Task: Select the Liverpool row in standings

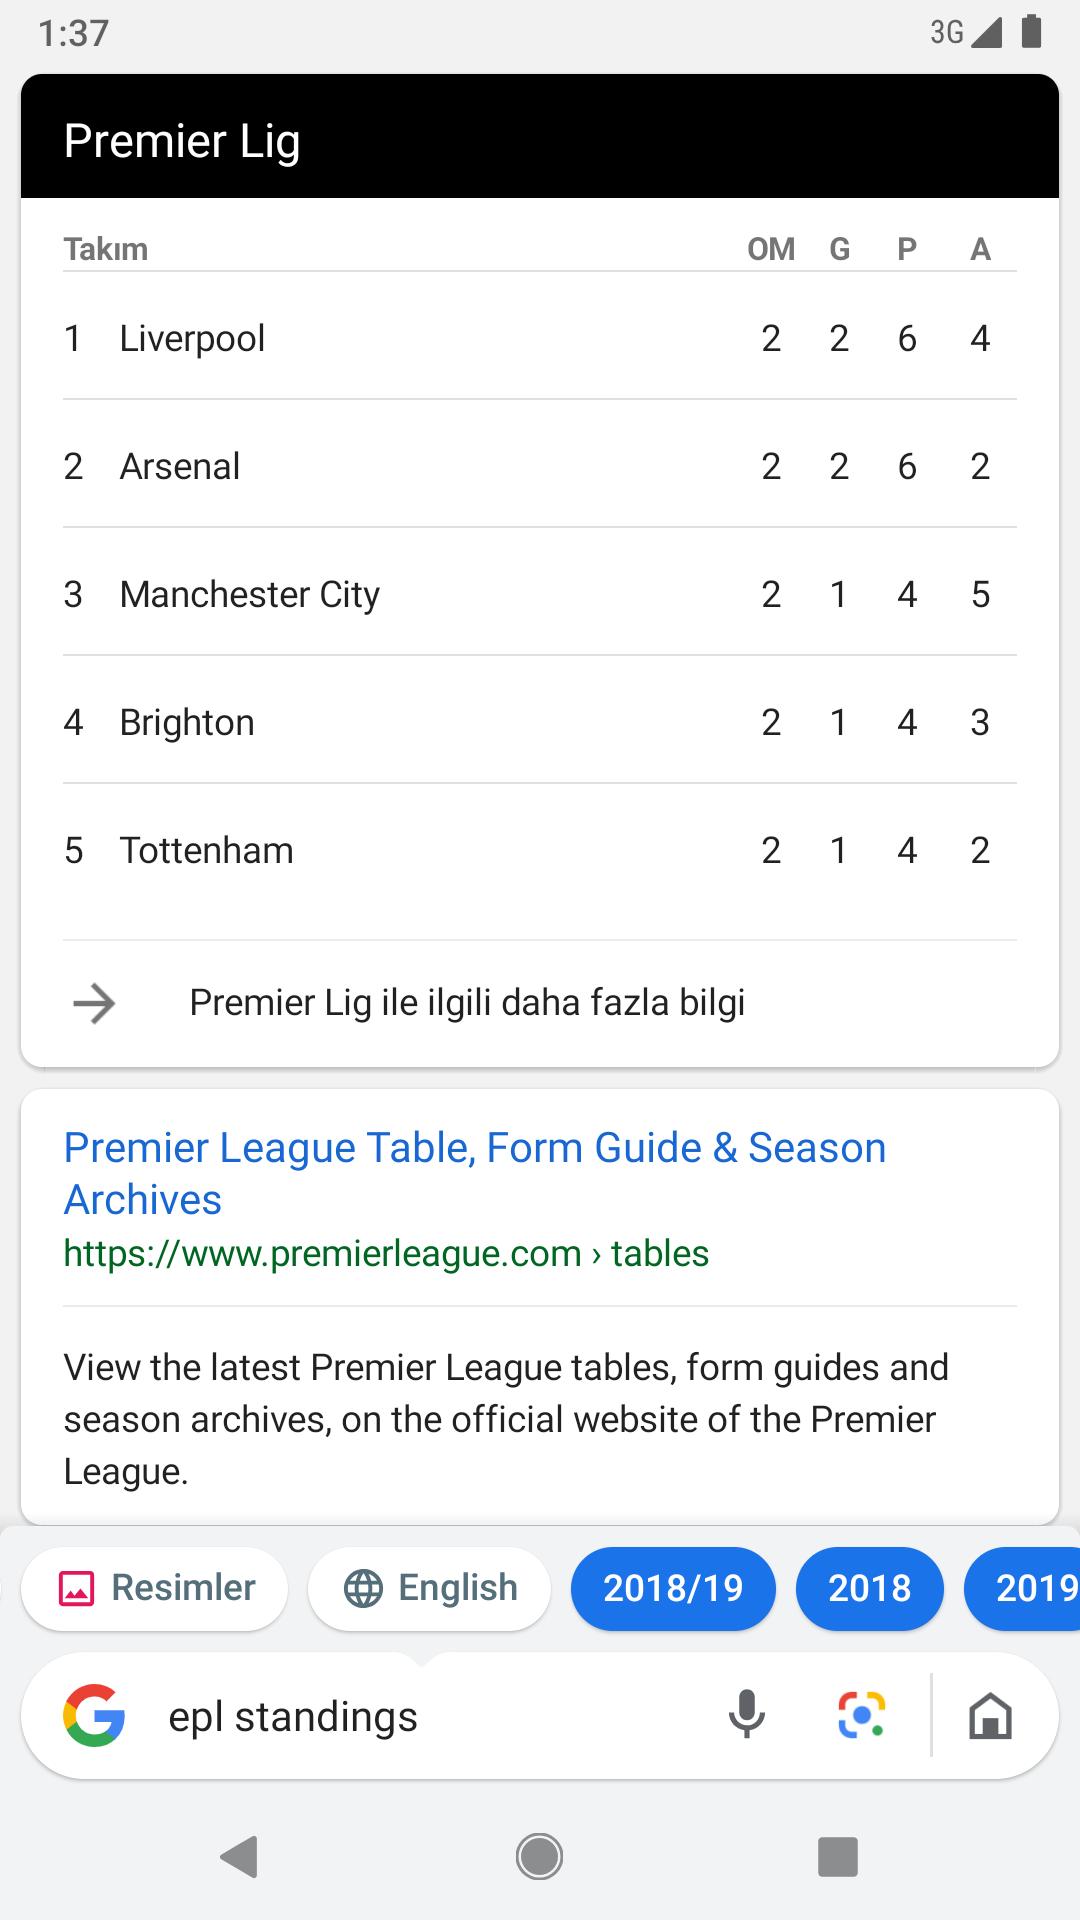Action: coord(540,337)
